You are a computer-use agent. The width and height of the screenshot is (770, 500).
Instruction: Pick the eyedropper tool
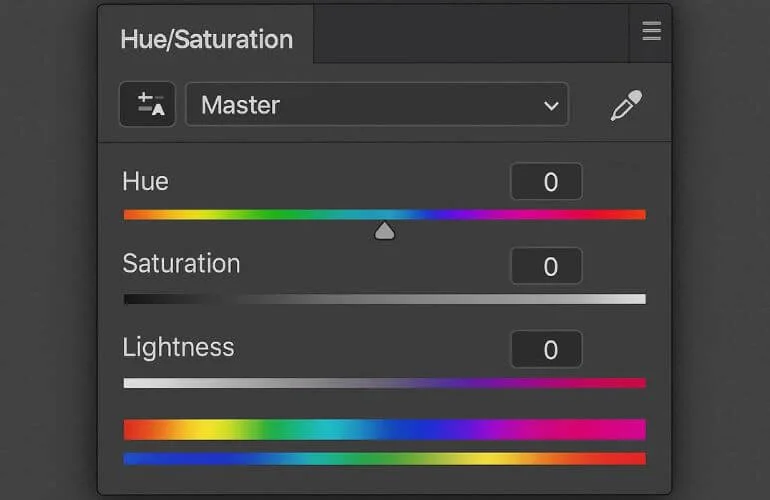pos(626,105)
